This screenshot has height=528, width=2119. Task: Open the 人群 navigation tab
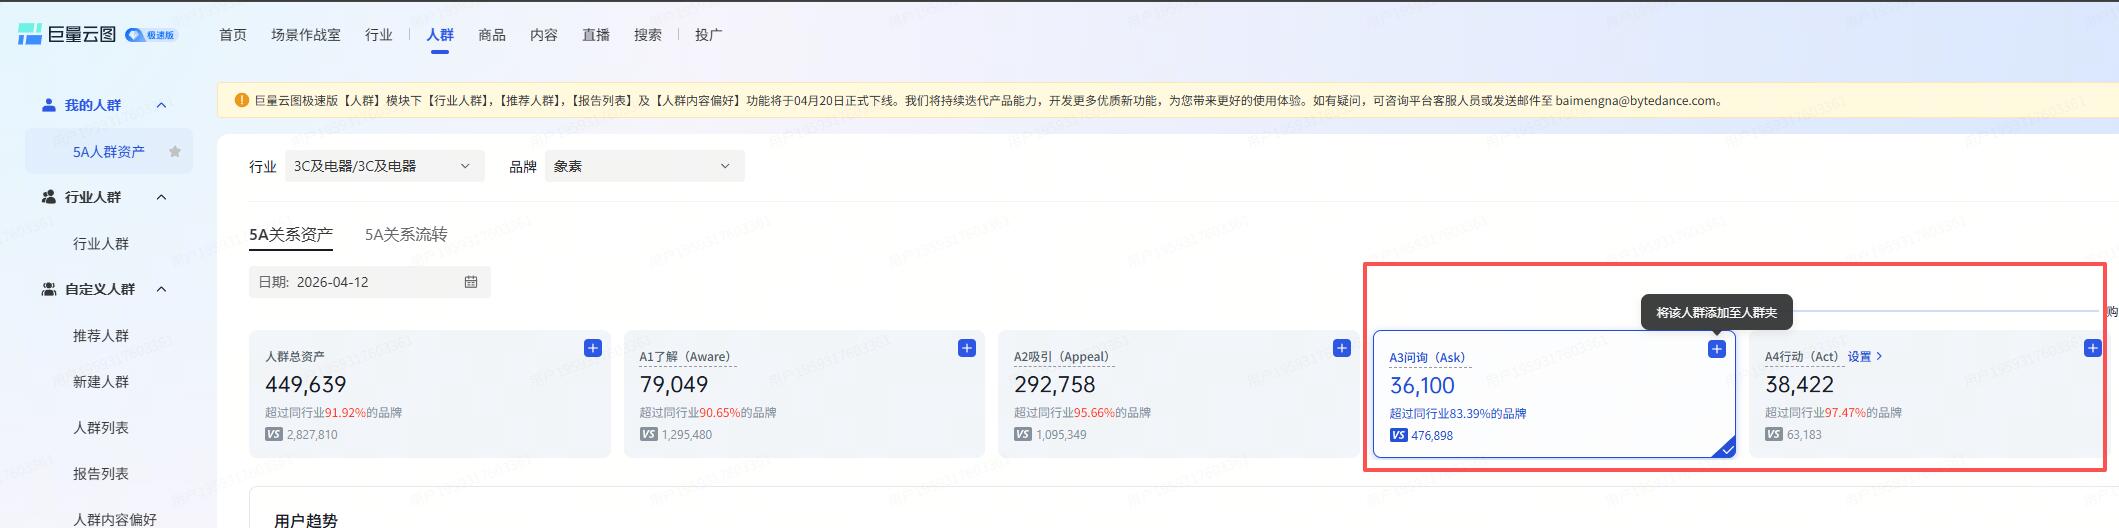tap(440, 35)
